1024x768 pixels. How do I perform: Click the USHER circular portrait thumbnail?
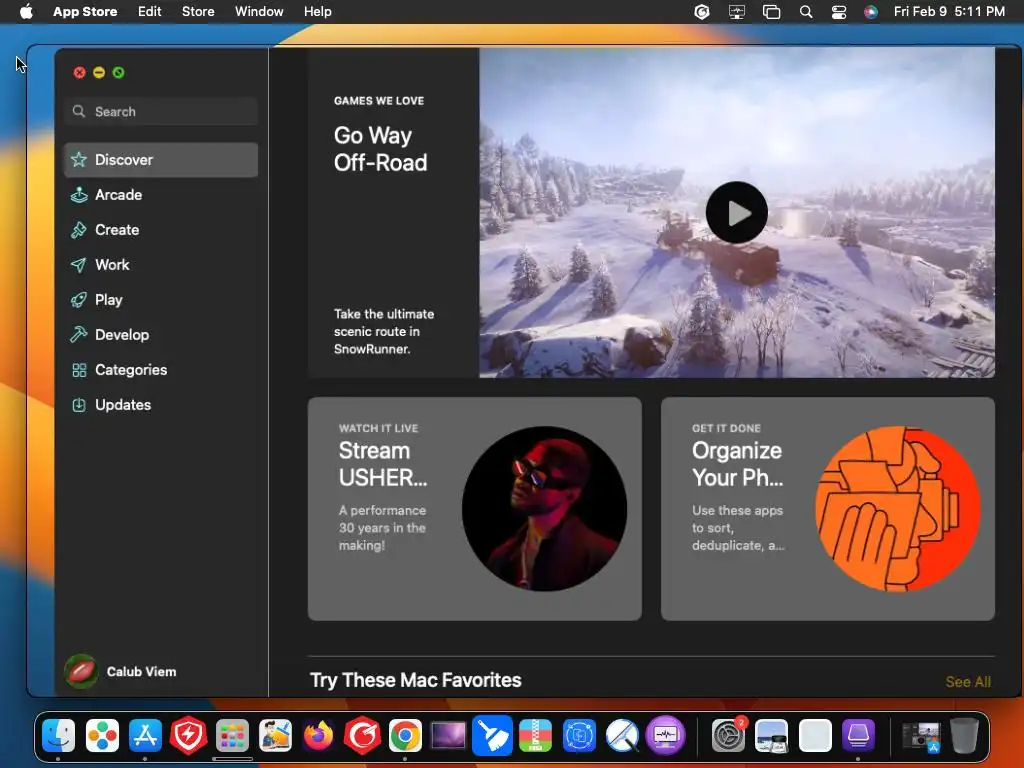coord(545,509)
